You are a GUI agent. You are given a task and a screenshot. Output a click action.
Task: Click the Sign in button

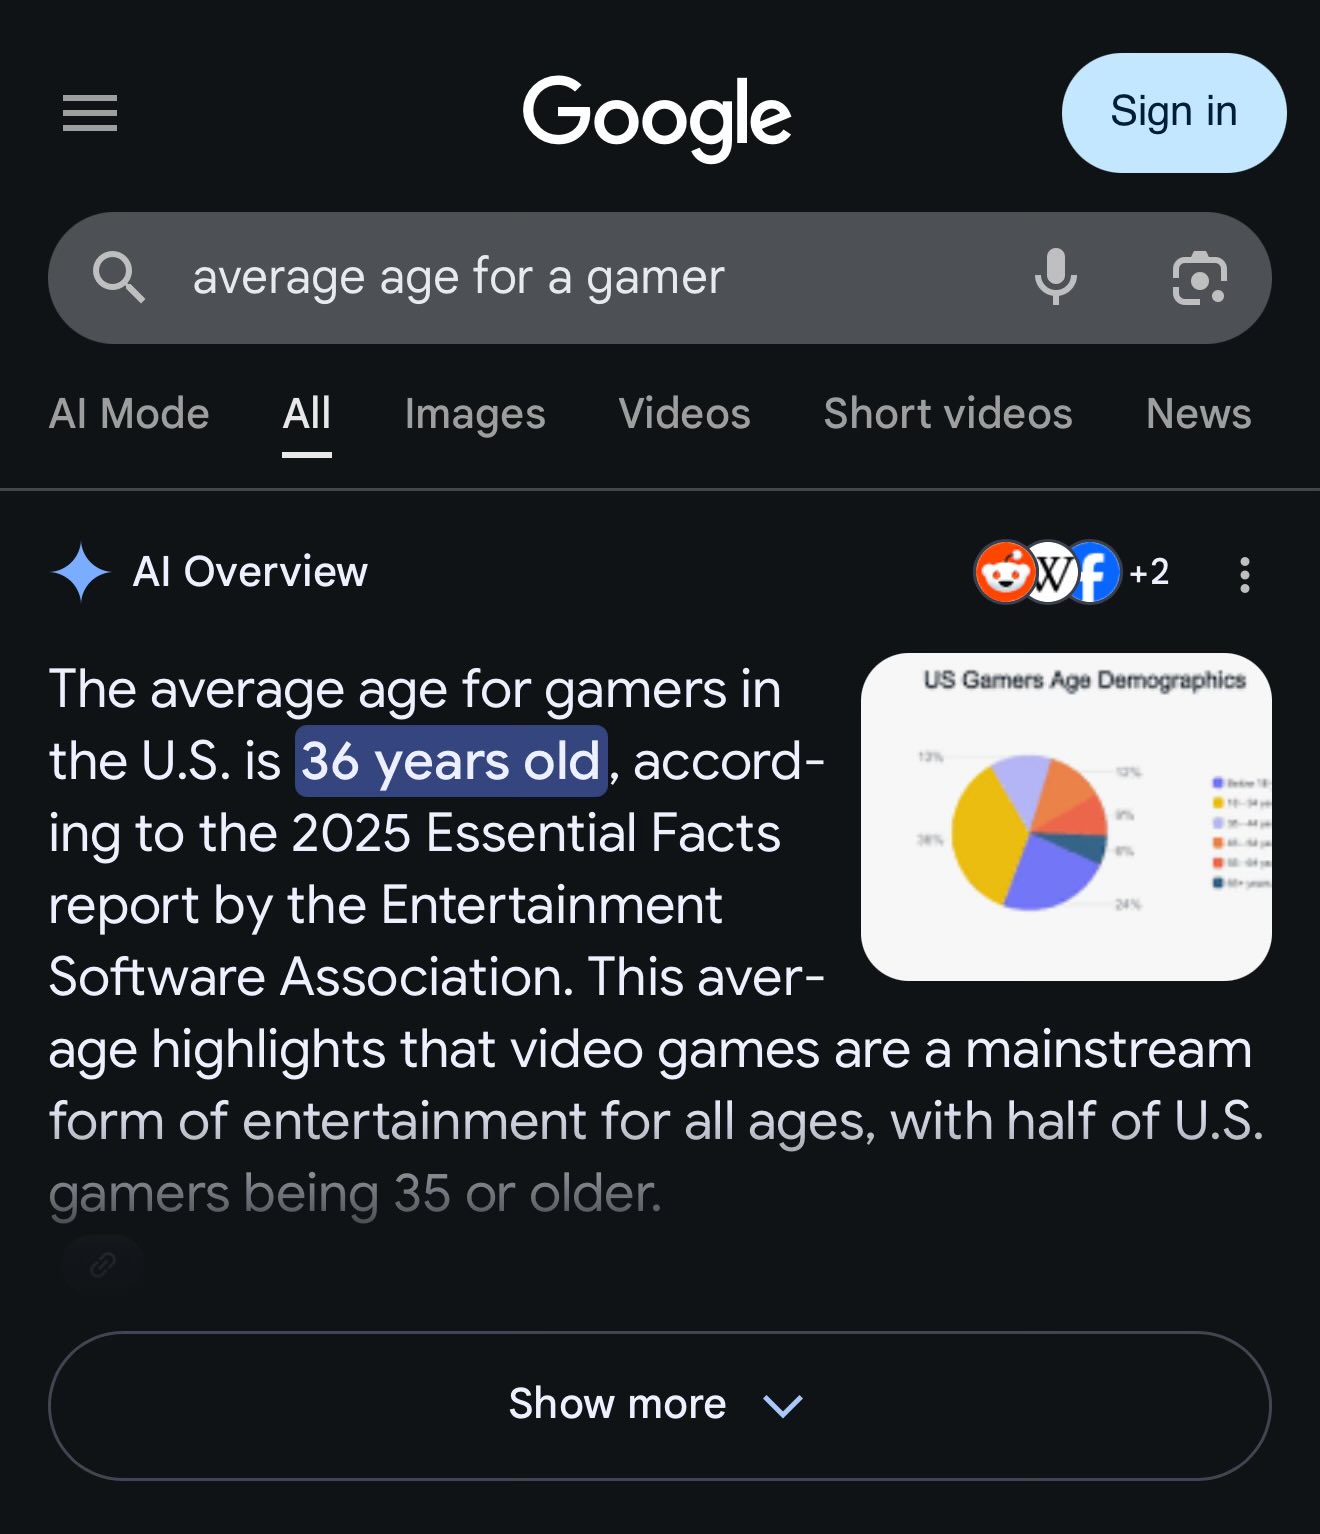pos(1174,113)
